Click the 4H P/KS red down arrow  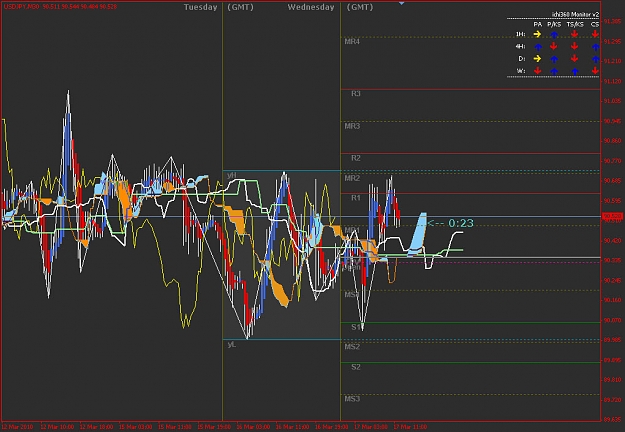(x=554, y=47)
